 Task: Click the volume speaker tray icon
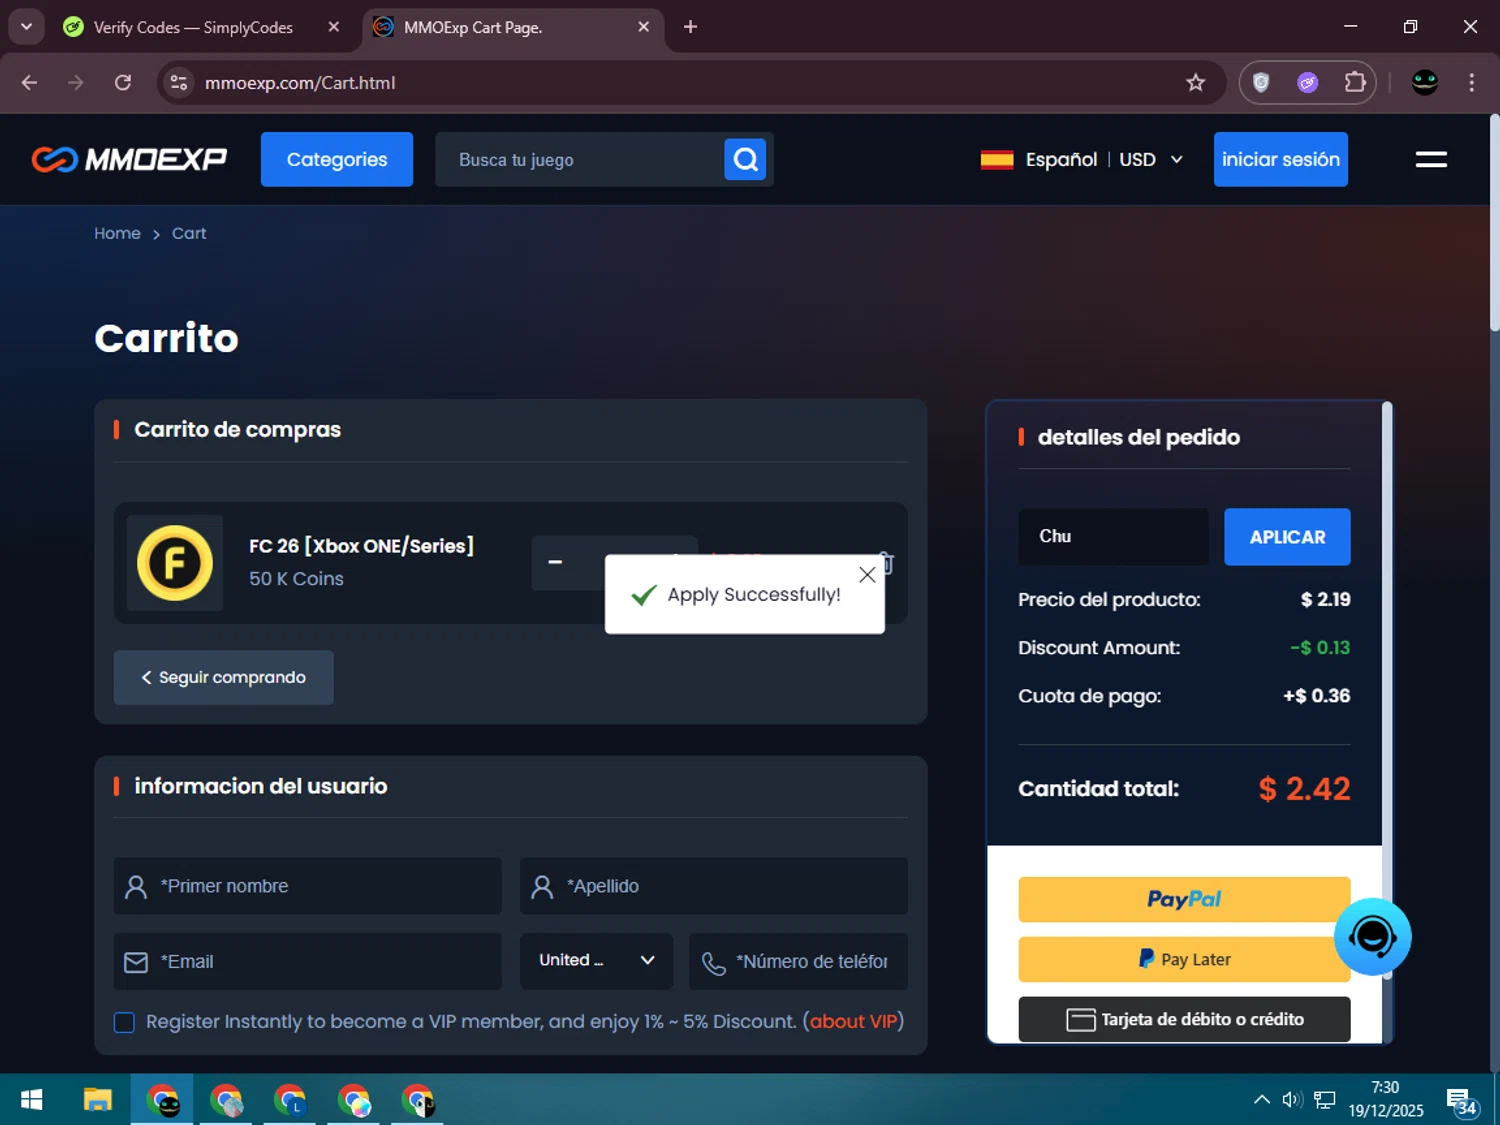pos(1292,1100)
